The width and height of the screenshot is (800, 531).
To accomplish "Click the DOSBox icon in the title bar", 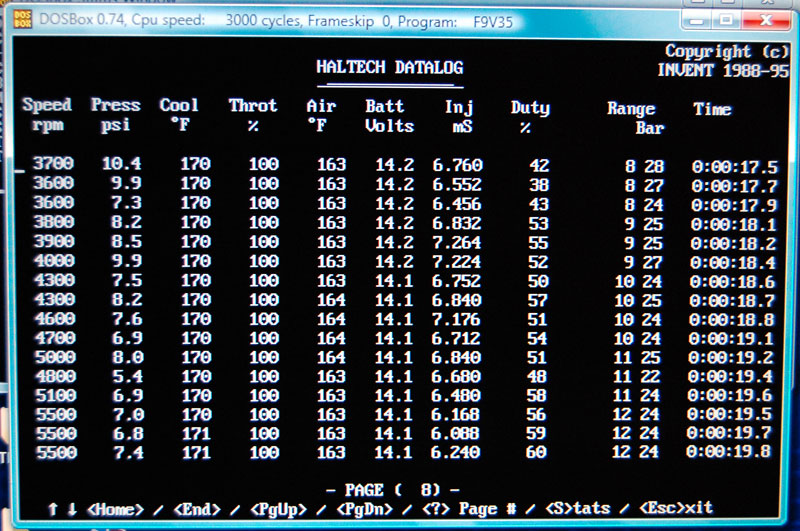I will click(22, 20).
